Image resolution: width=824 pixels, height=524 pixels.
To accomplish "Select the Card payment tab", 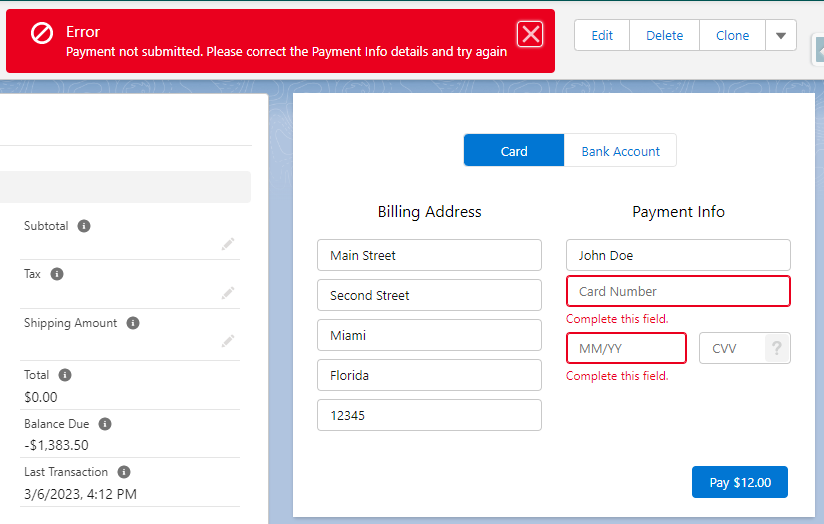I will click(x=514, y=150).
